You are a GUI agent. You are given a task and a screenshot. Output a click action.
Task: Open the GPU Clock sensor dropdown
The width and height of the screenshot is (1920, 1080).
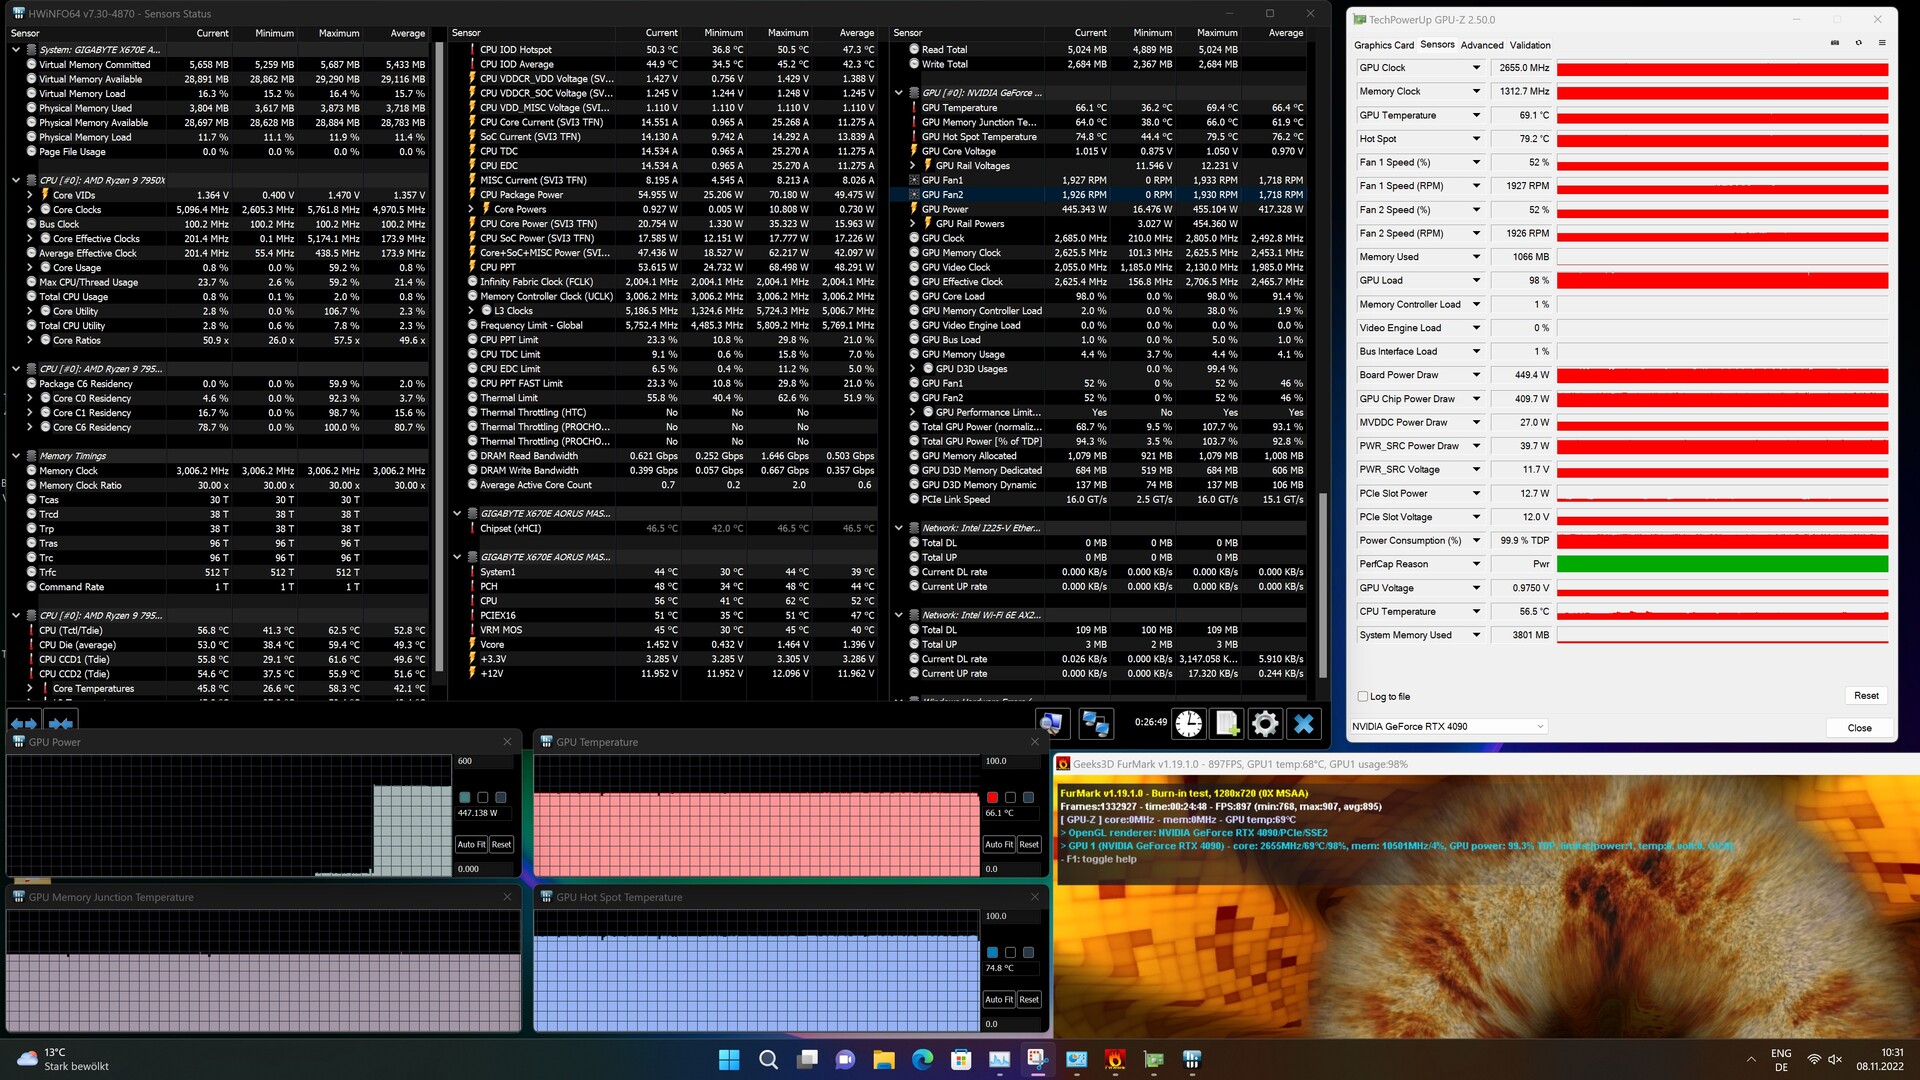[1476, 68]
